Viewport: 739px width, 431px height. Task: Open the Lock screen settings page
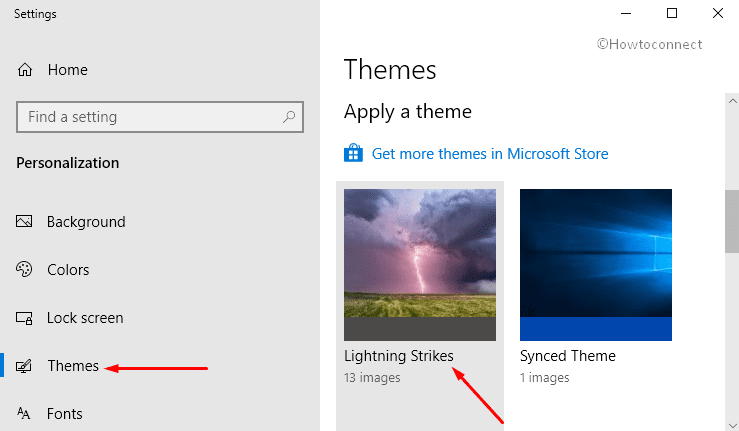coord(85,318)
